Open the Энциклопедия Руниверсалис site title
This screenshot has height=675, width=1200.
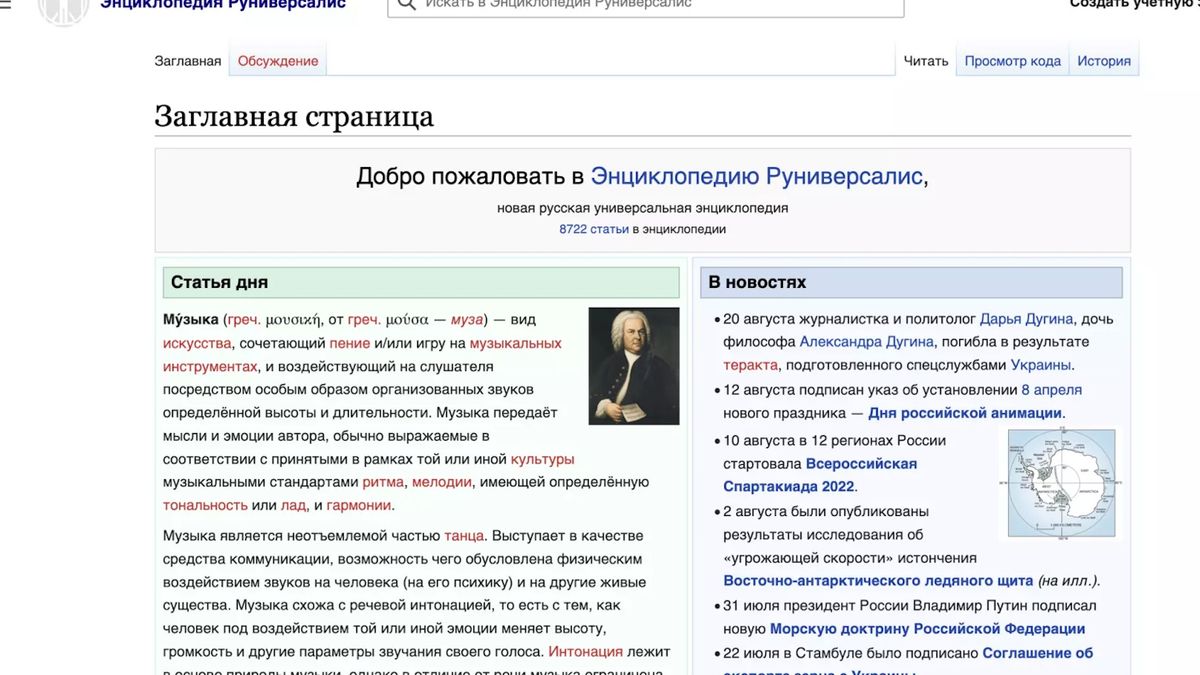click(223, 5)
